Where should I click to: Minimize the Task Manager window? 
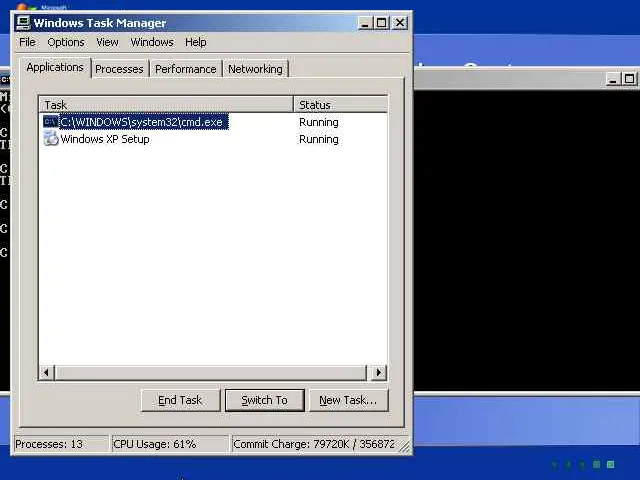364,23
